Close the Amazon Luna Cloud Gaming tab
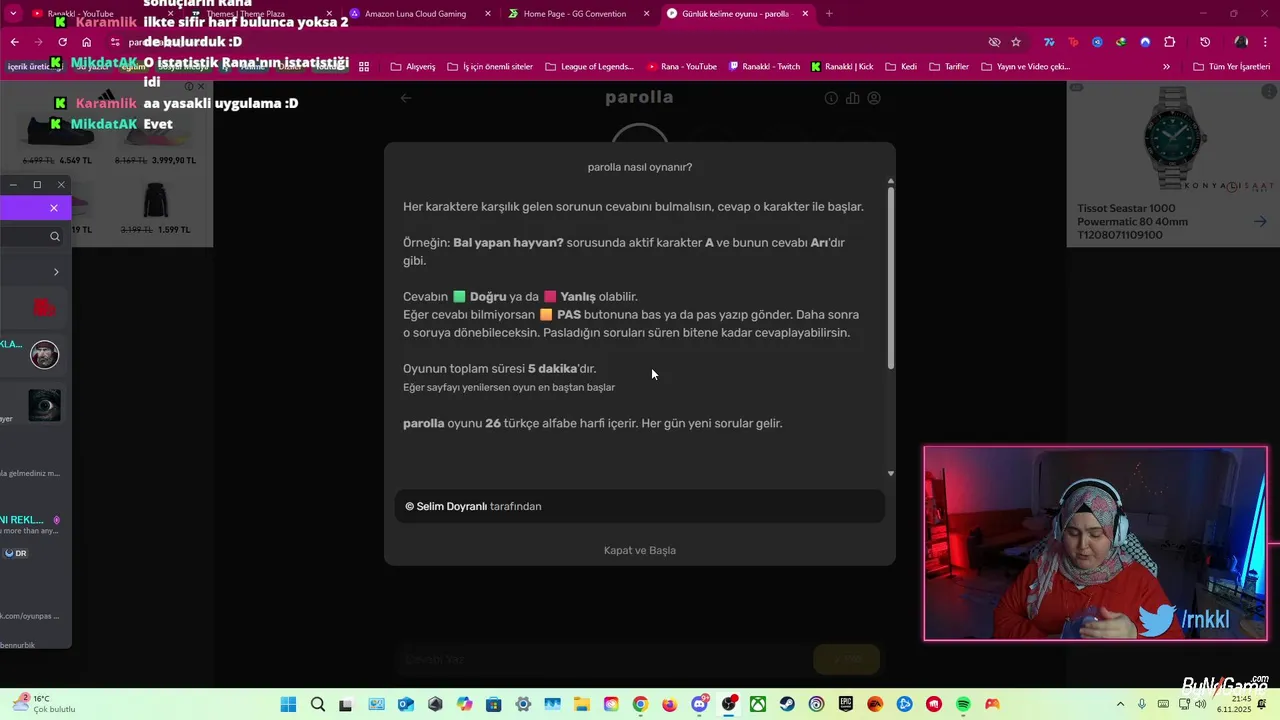This screenshot has width=1280, height=720. click(488, 14)
